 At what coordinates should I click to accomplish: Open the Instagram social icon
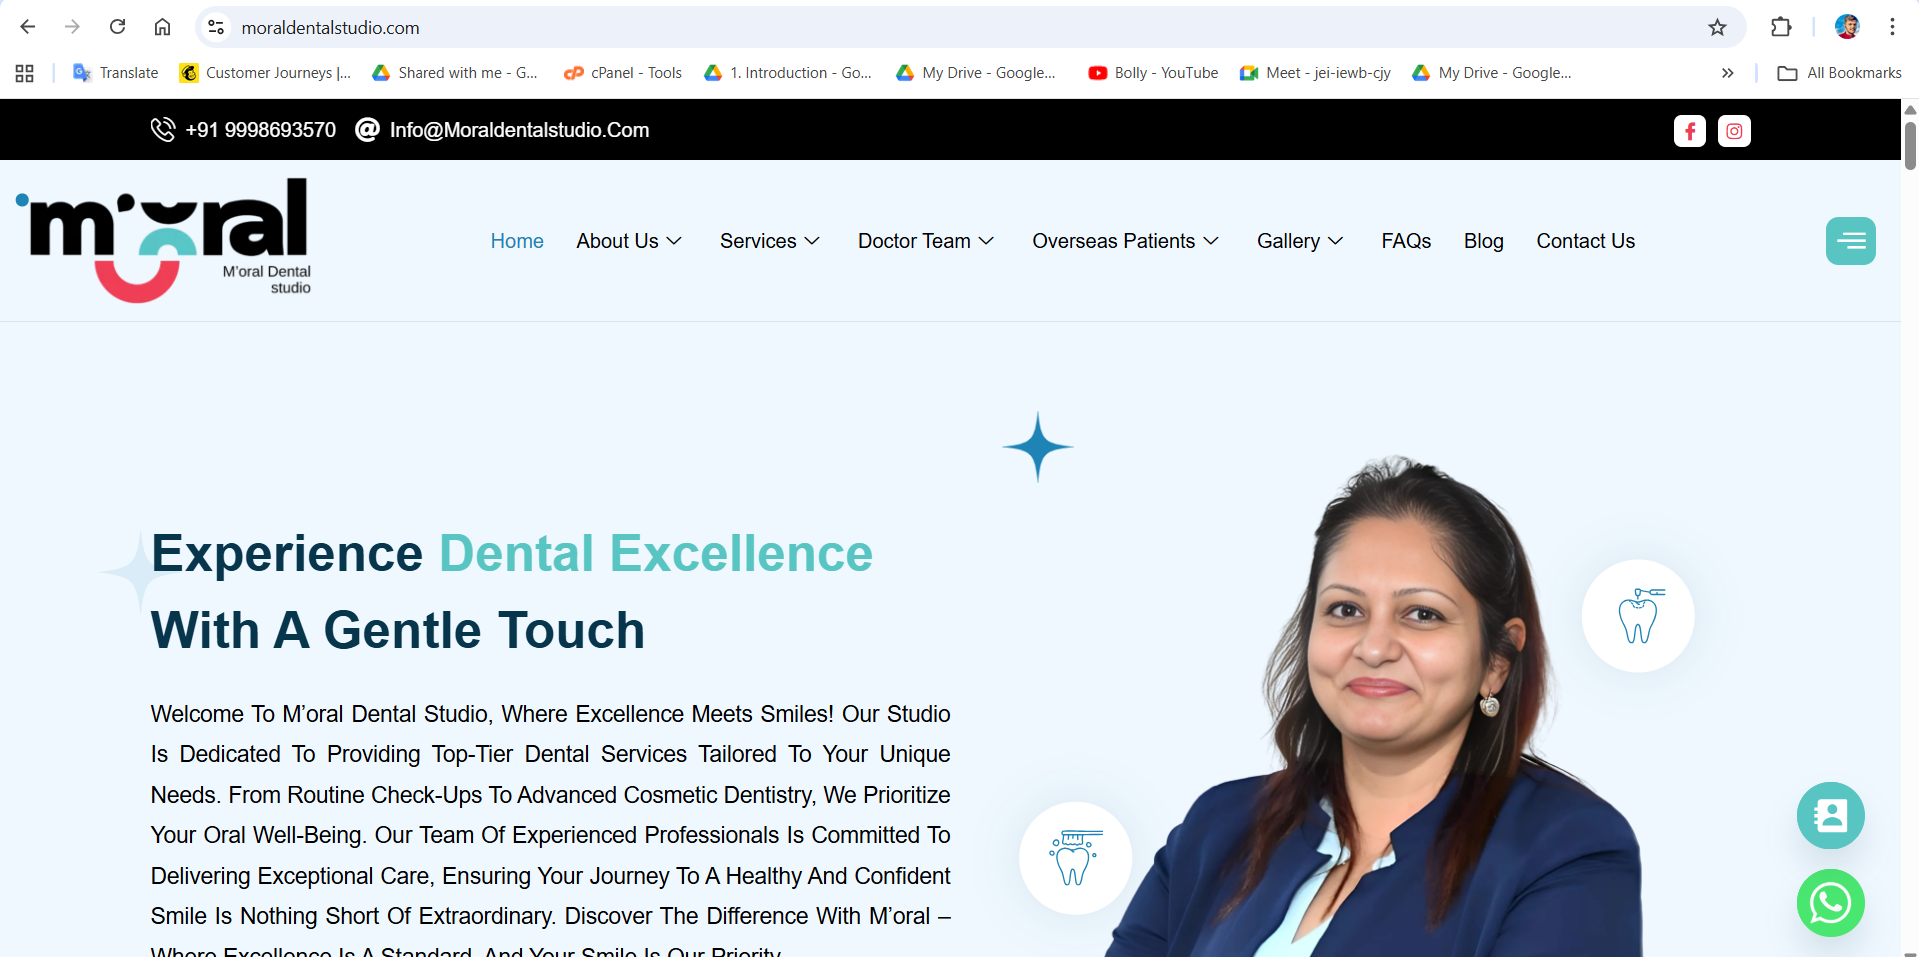coord(1734,131)
